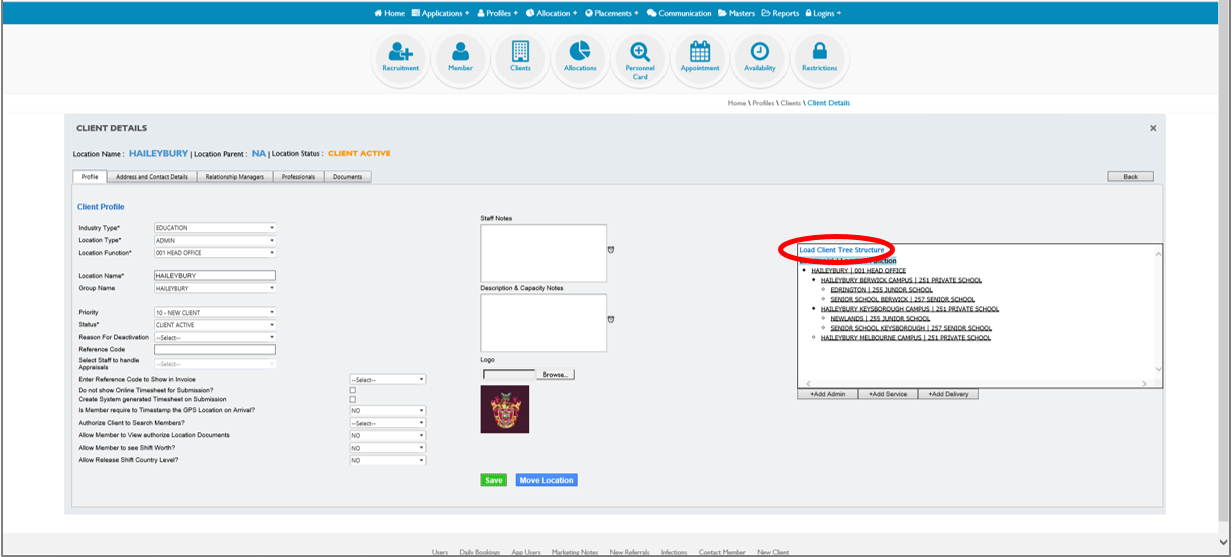Open the Group Name dropdown

[214, 288]
